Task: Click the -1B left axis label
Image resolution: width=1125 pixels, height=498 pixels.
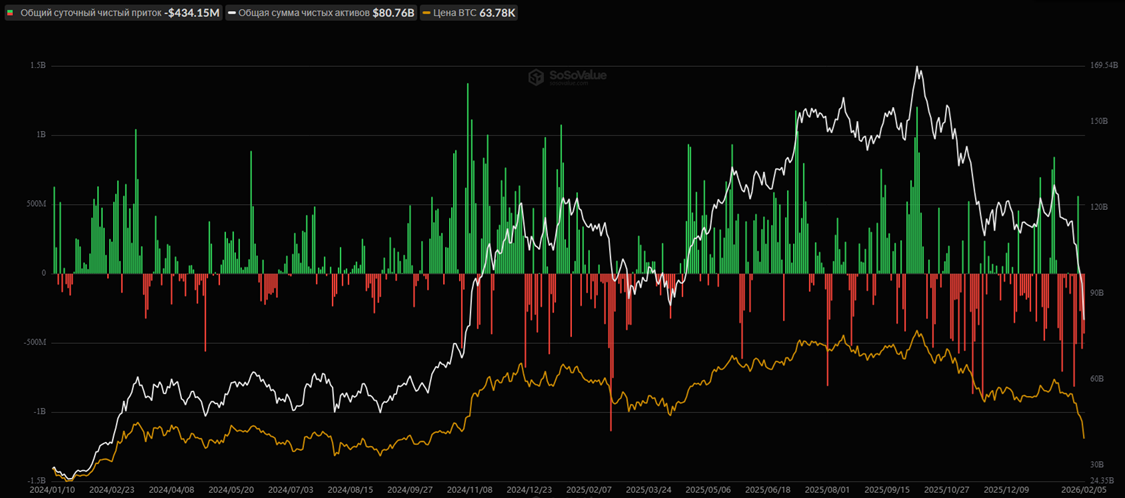Action: click(39, 411)
